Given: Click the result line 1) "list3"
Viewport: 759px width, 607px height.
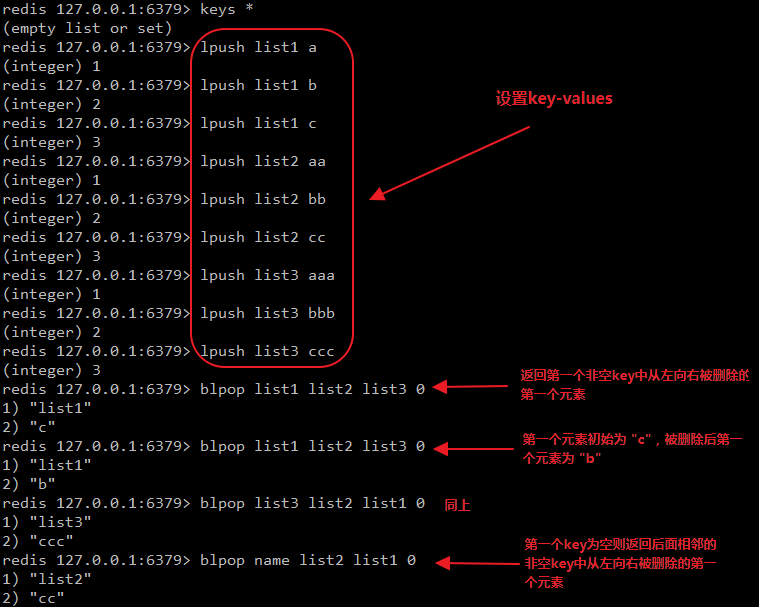Looking at the screenshot, I should pos(46,522).
